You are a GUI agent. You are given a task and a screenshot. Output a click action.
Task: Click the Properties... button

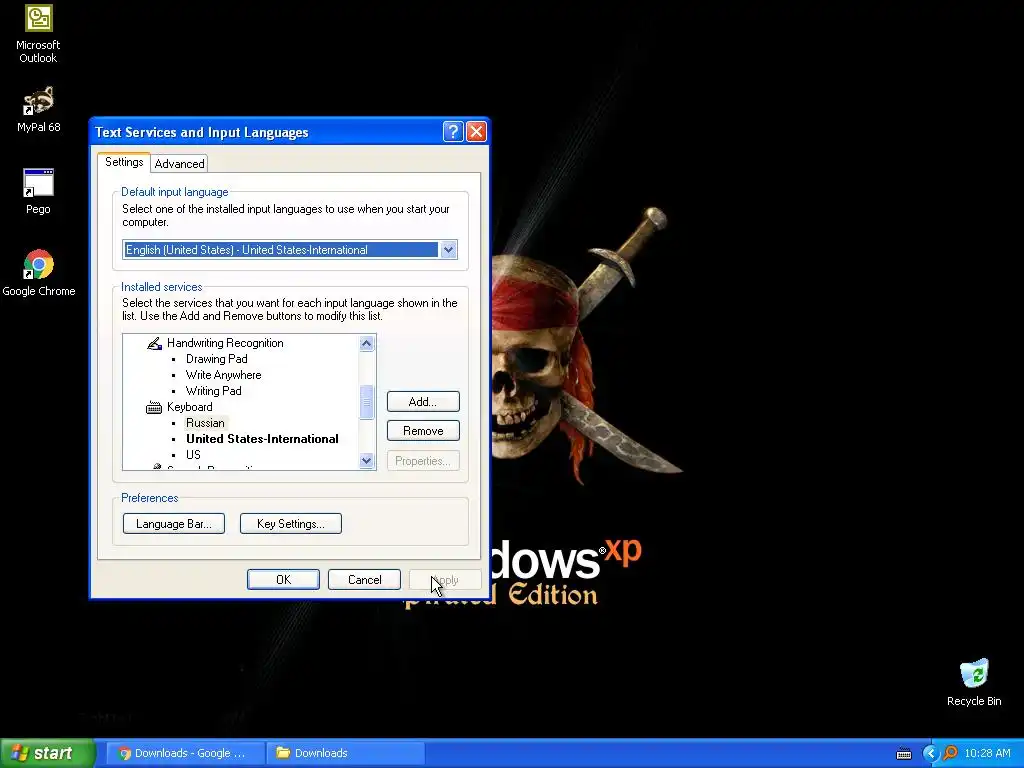(423, 461)
